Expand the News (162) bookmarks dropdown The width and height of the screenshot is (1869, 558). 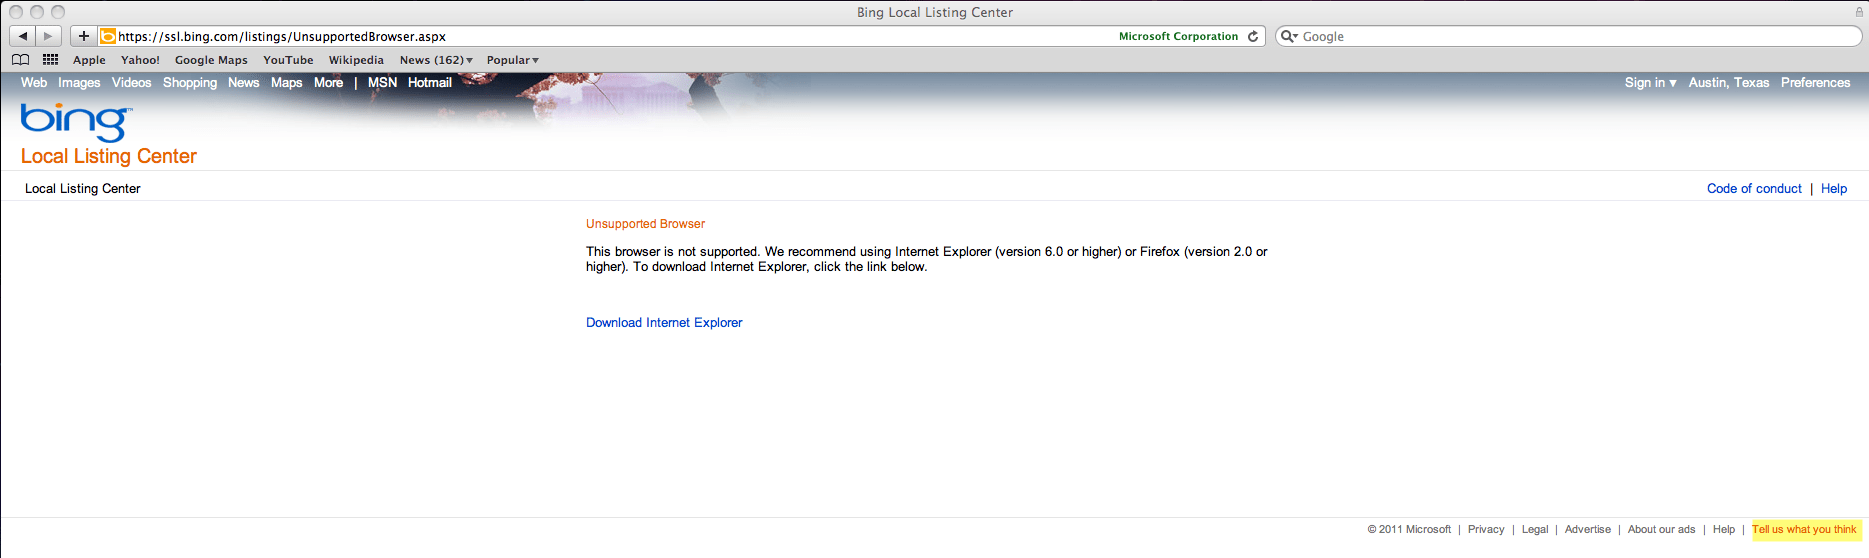point(436,60)
